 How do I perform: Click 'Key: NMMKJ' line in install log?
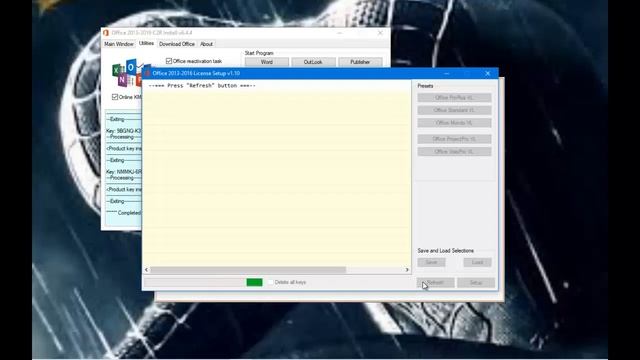click(124, 172)
